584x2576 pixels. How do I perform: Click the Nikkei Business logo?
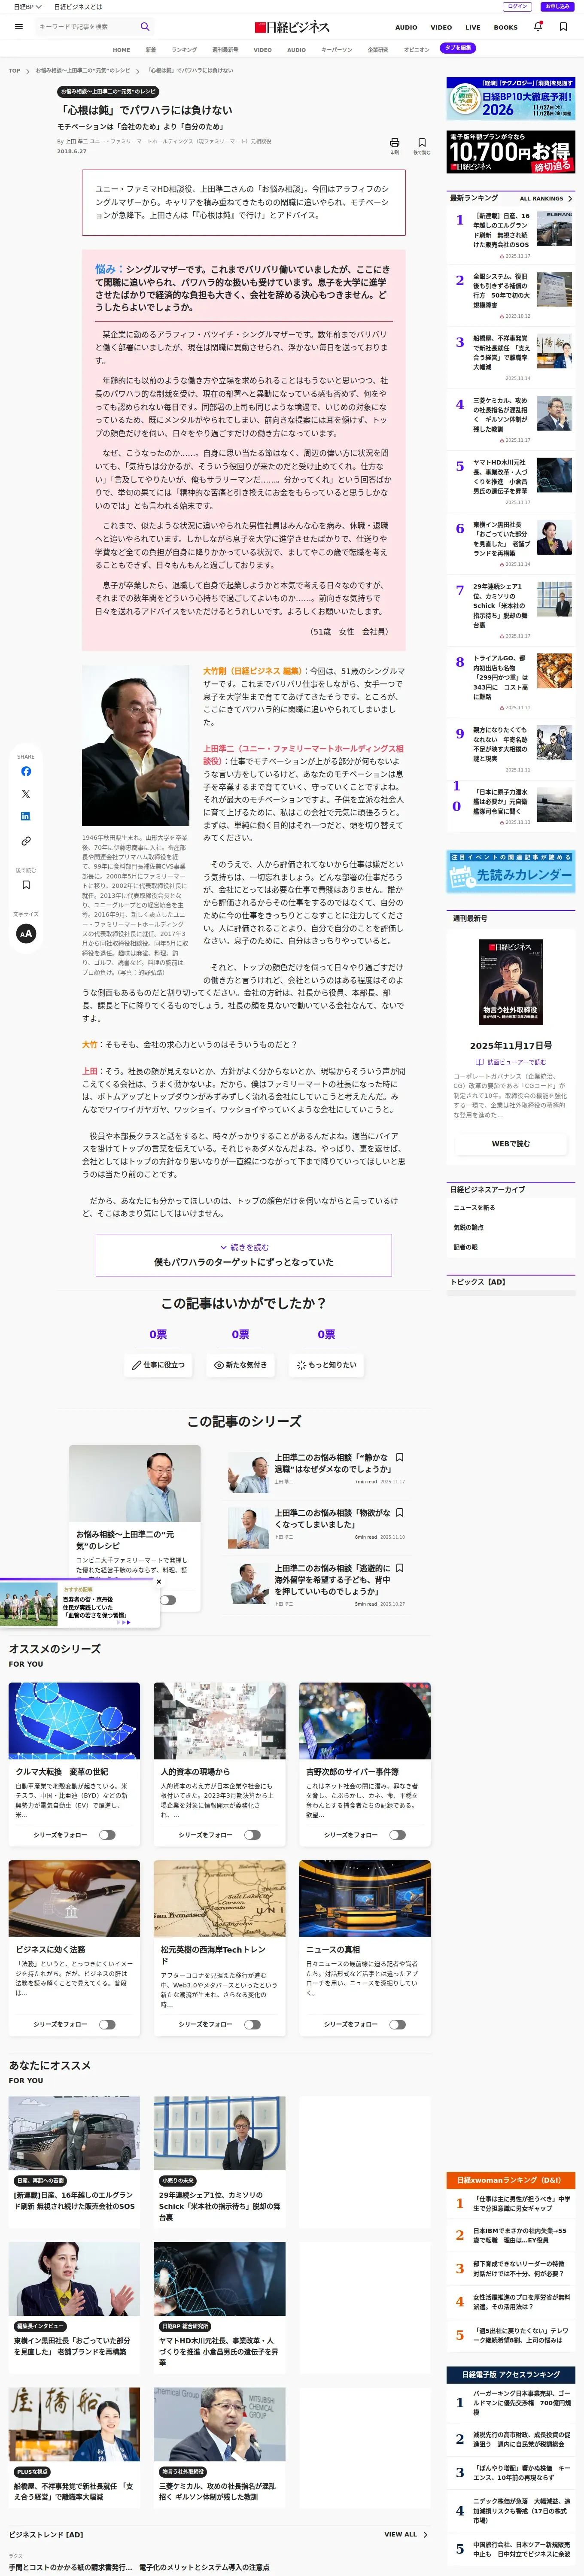point(291,27)
